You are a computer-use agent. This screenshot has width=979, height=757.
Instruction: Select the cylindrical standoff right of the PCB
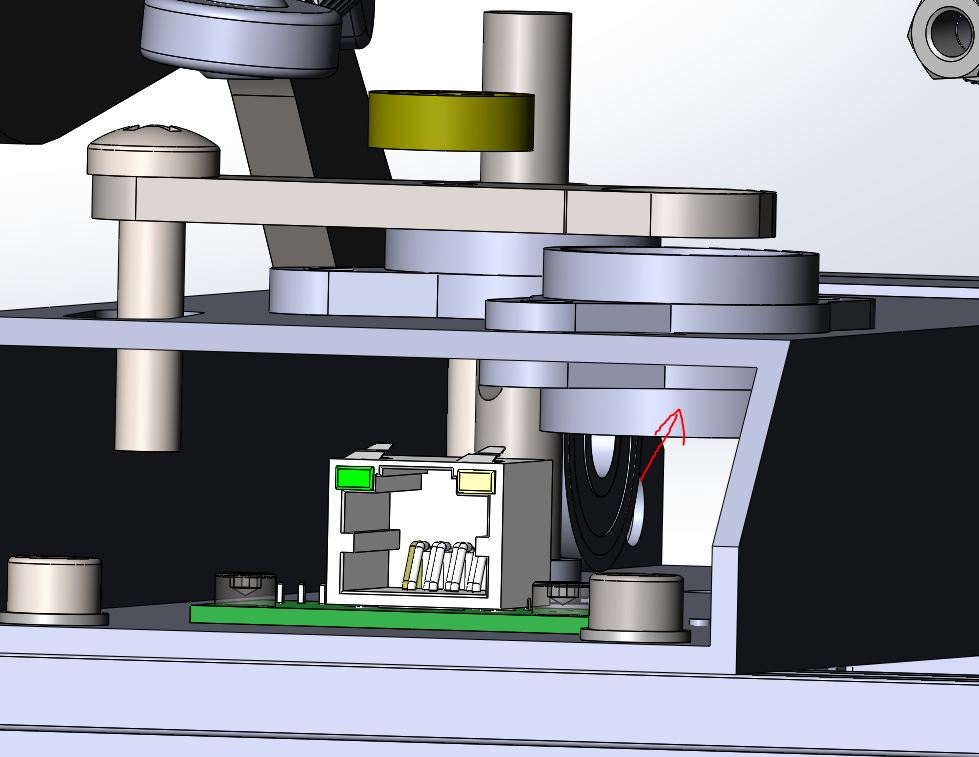(636, 604)
